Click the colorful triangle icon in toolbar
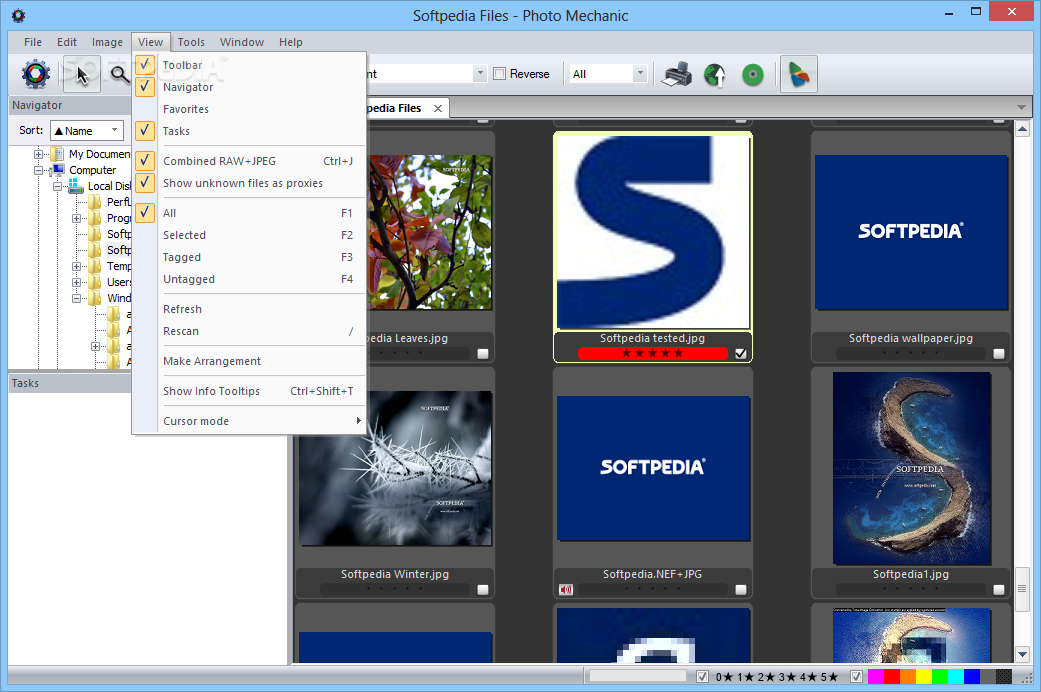1041x692 pixels. [x=799, y=74]
